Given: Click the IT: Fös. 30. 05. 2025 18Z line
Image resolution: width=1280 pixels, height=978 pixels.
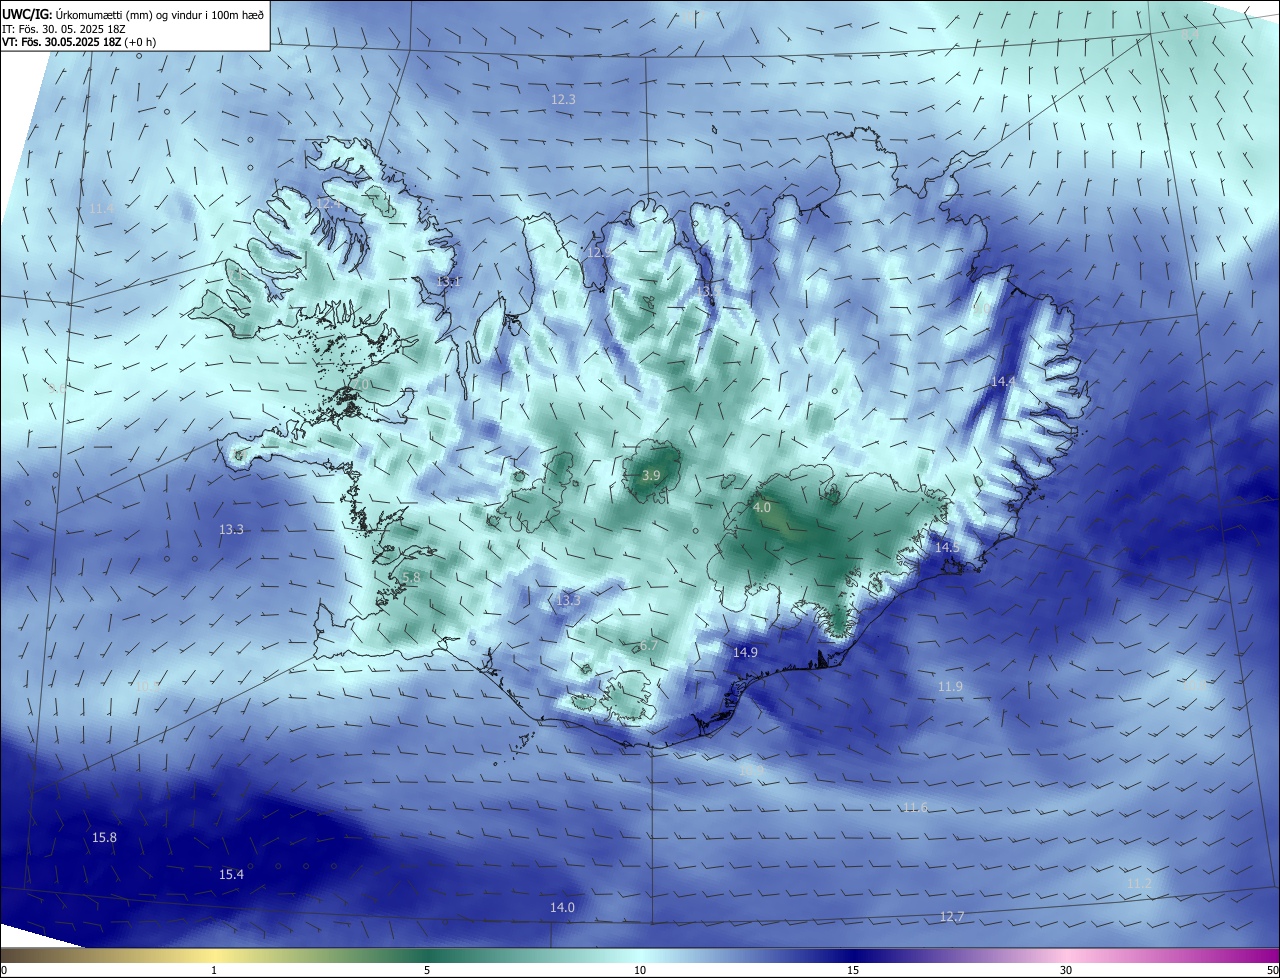Looking at the screenshot, I should [62, 28].
